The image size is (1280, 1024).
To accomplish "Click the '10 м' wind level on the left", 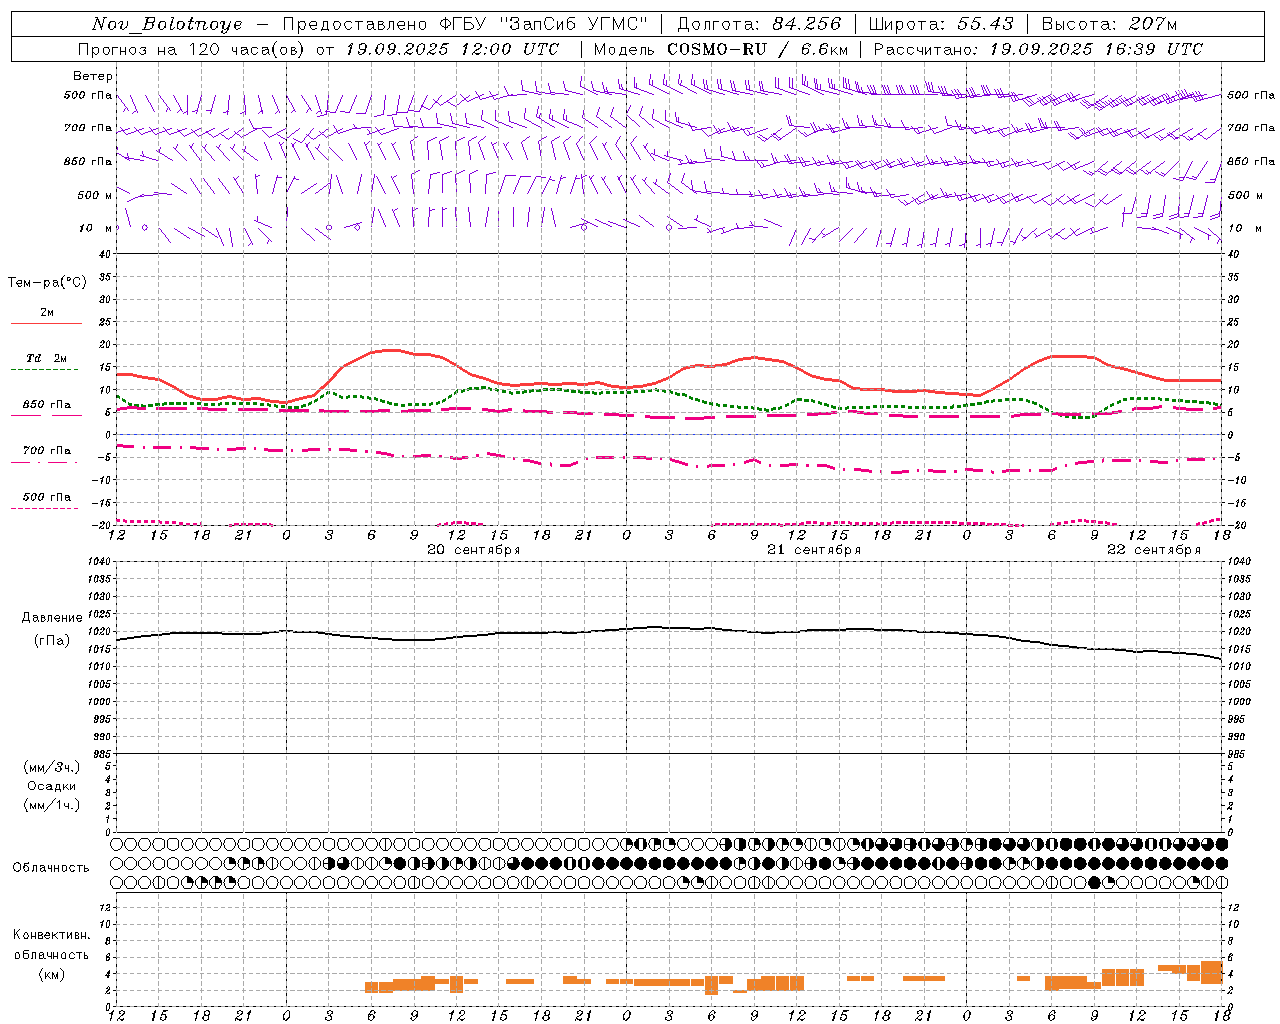I will [x=96, y=228].
